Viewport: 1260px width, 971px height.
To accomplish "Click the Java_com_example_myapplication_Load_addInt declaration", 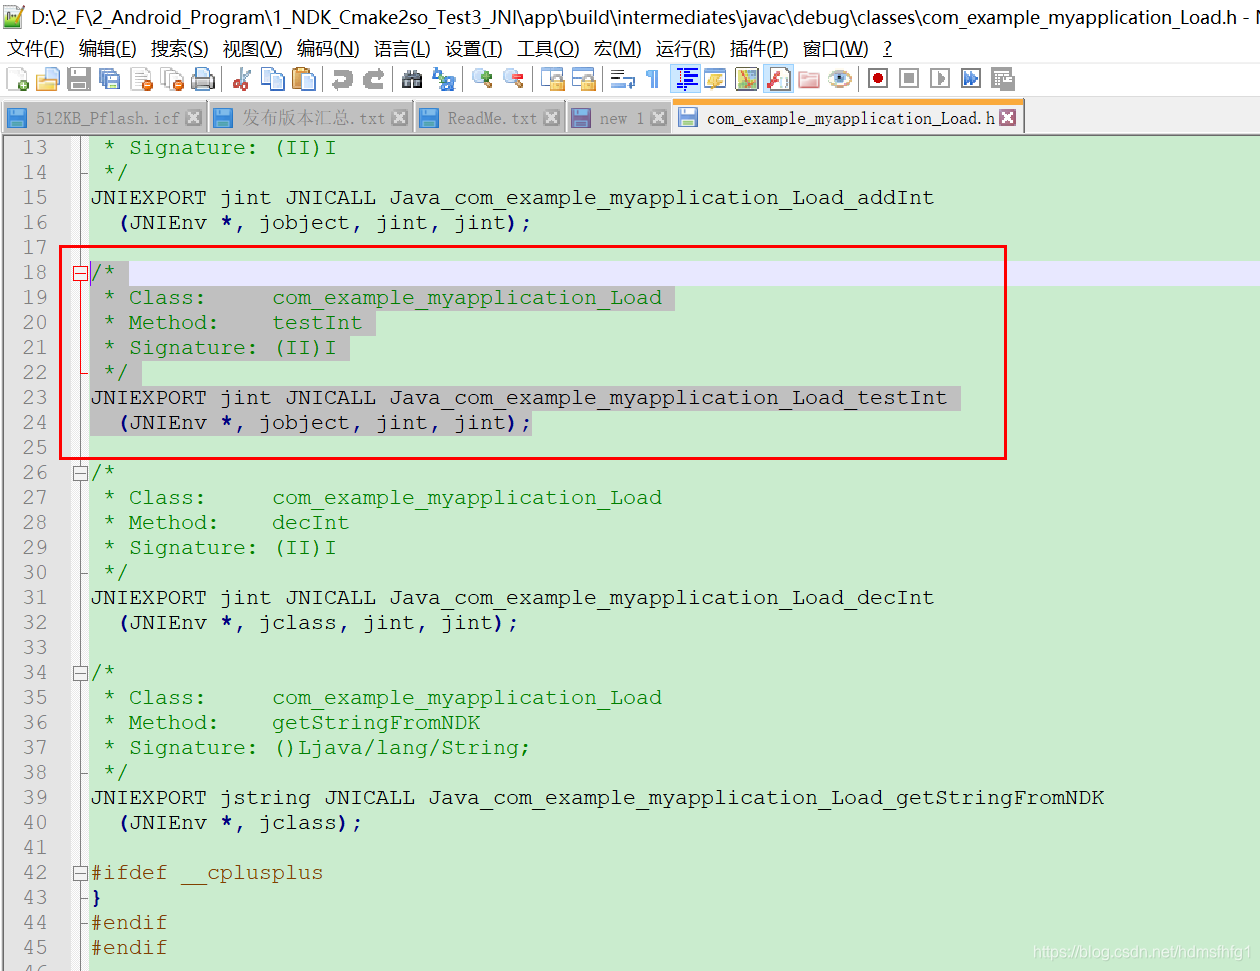I will click(x=662, y=198).
